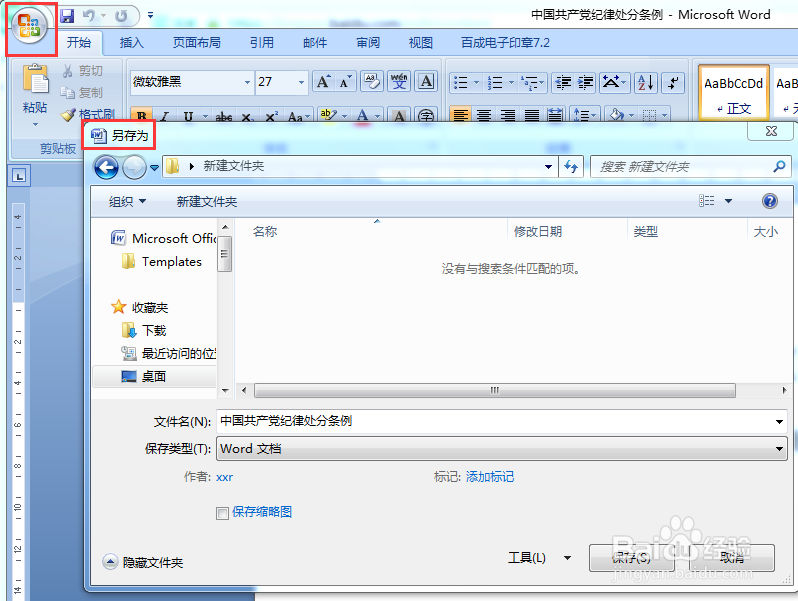Open recent locations dropdown beside navigation arrows
Screen dimensions: 798x601
tap(154, 167)
